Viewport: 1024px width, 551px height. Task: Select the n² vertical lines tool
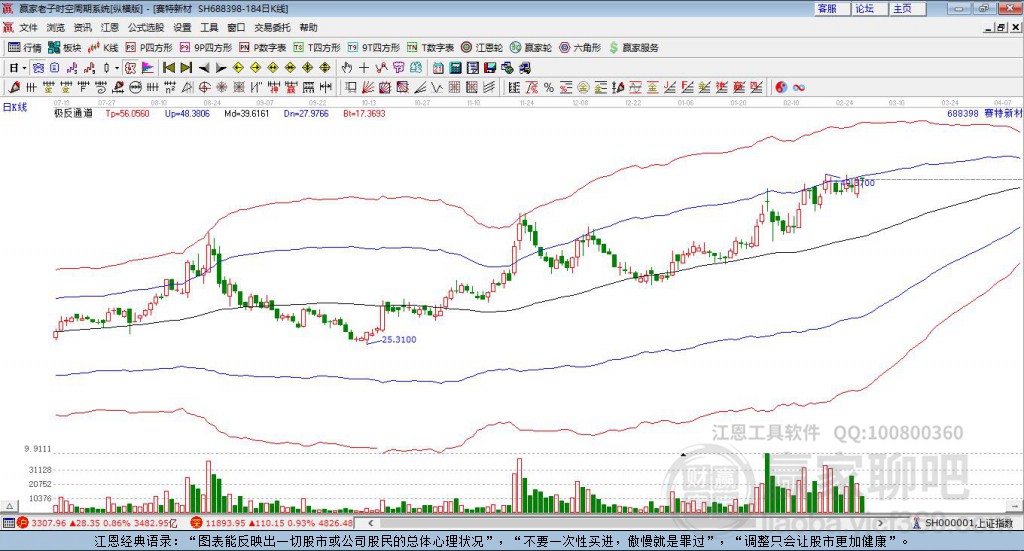click(x=170, y=87)
